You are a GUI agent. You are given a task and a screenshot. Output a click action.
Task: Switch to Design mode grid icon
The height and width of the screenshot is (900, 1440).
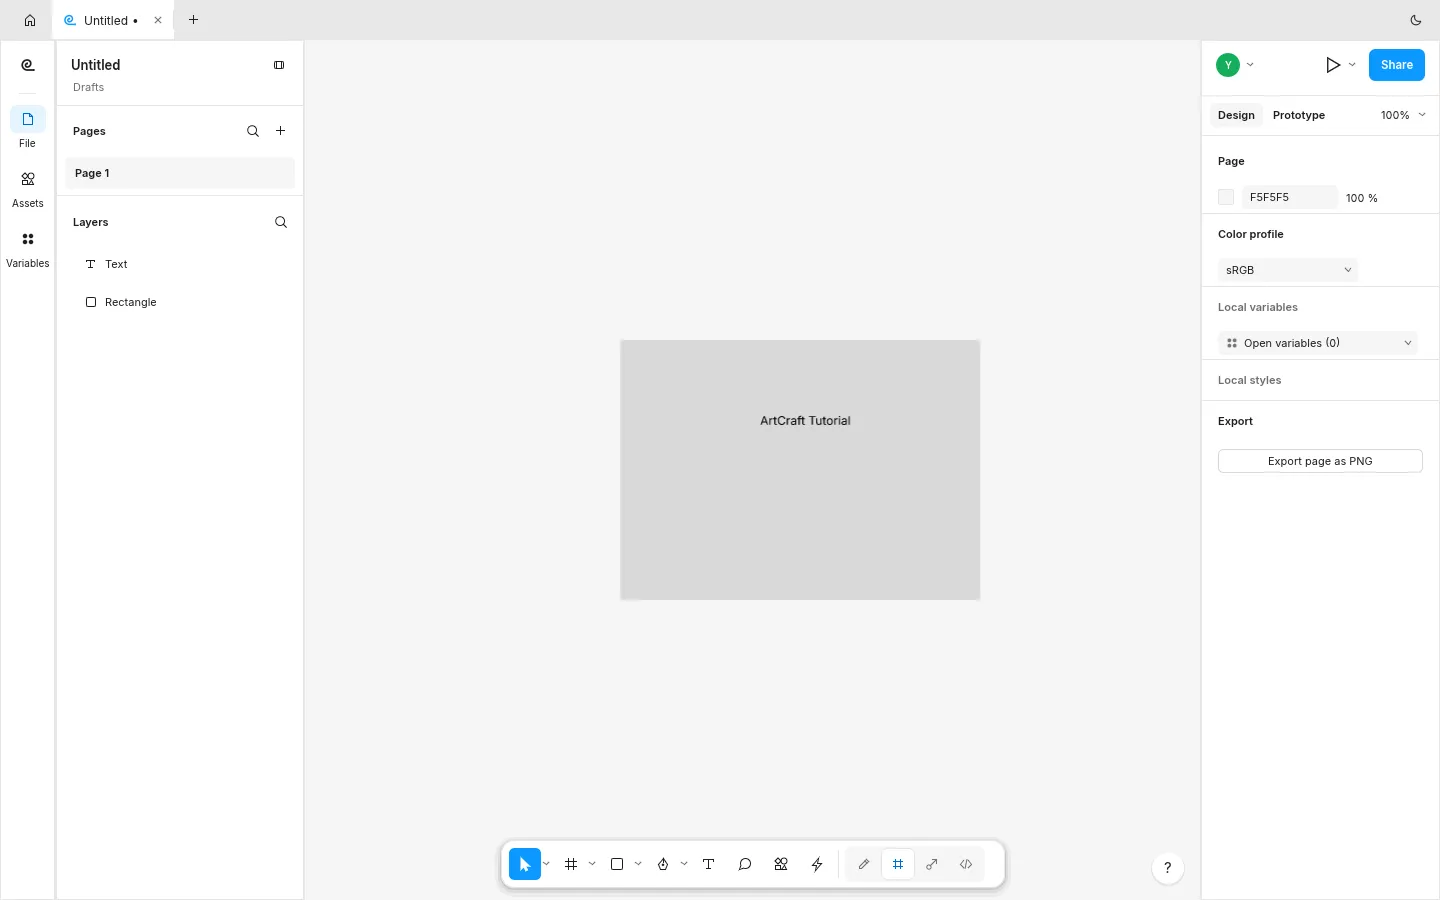click(x=898, y=864)
